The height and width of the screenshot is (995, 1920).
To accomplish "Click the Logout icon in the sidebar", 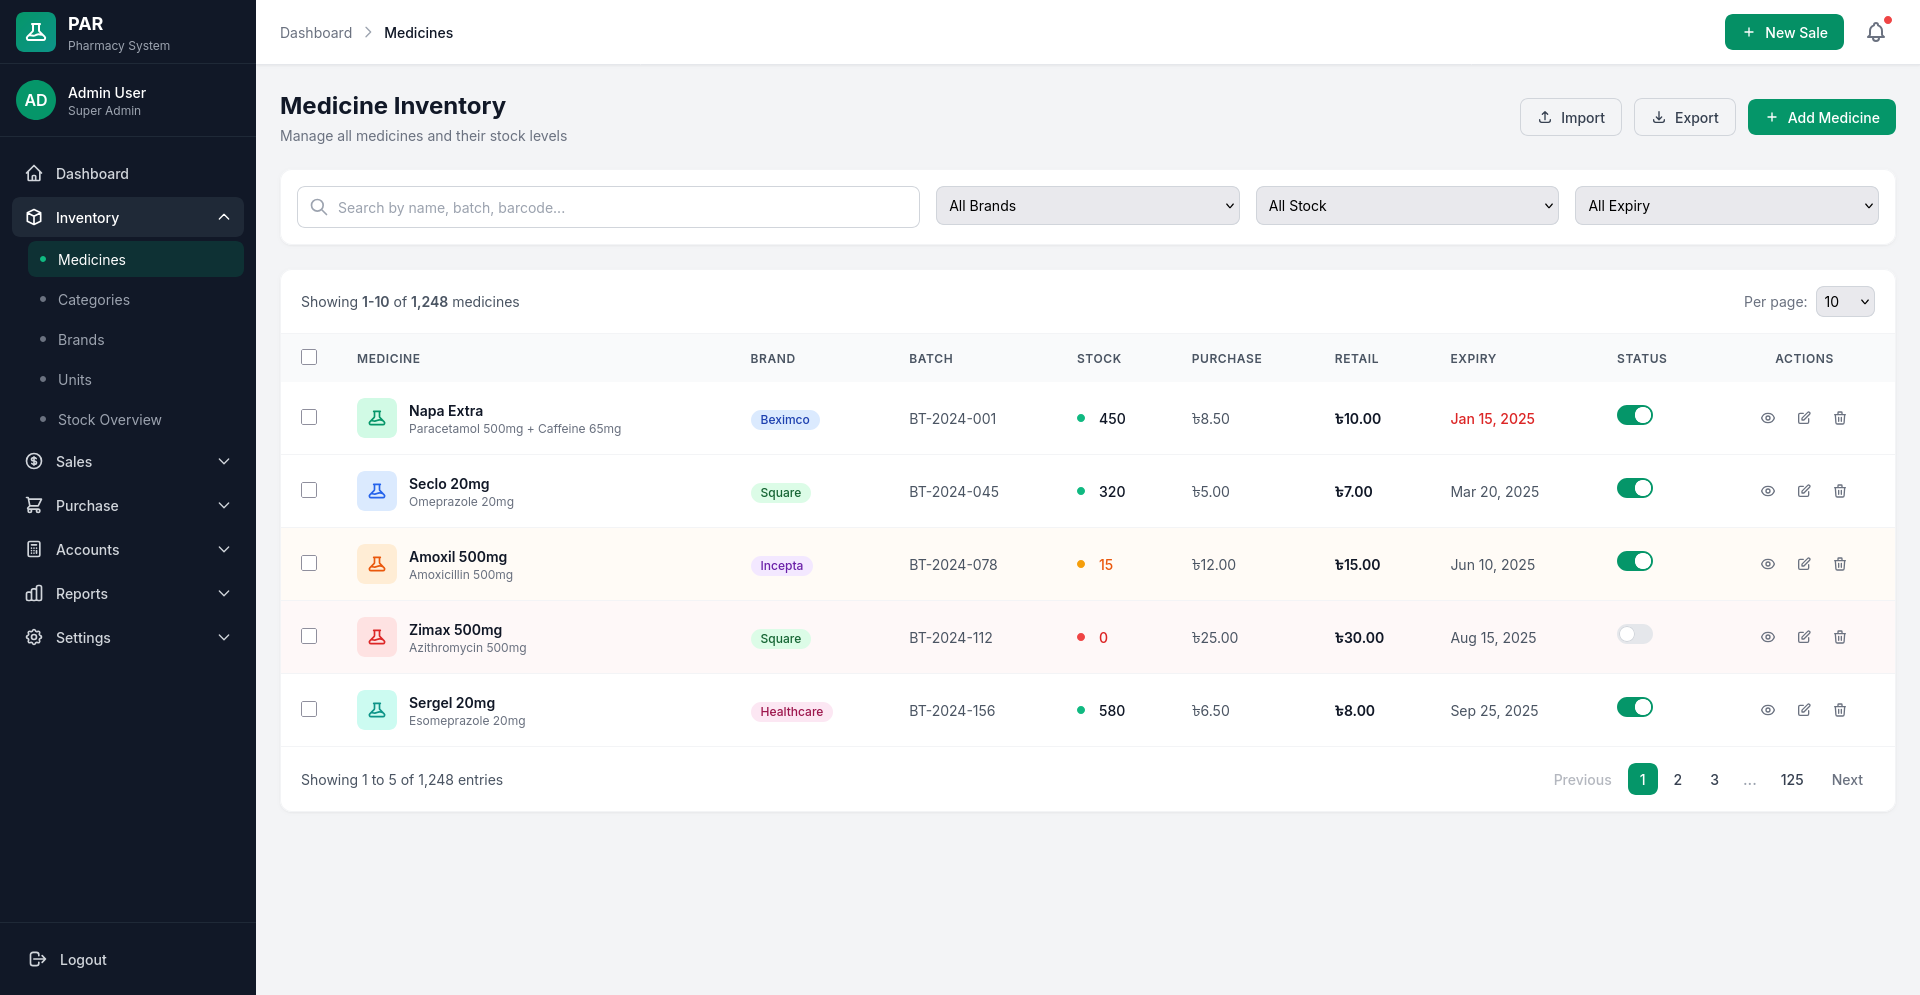I will [x=38, y=959].
